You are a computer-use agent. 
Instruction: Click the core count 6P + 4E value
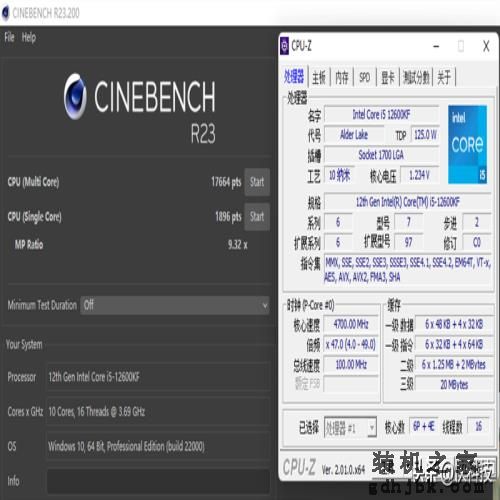coord(424,426)
